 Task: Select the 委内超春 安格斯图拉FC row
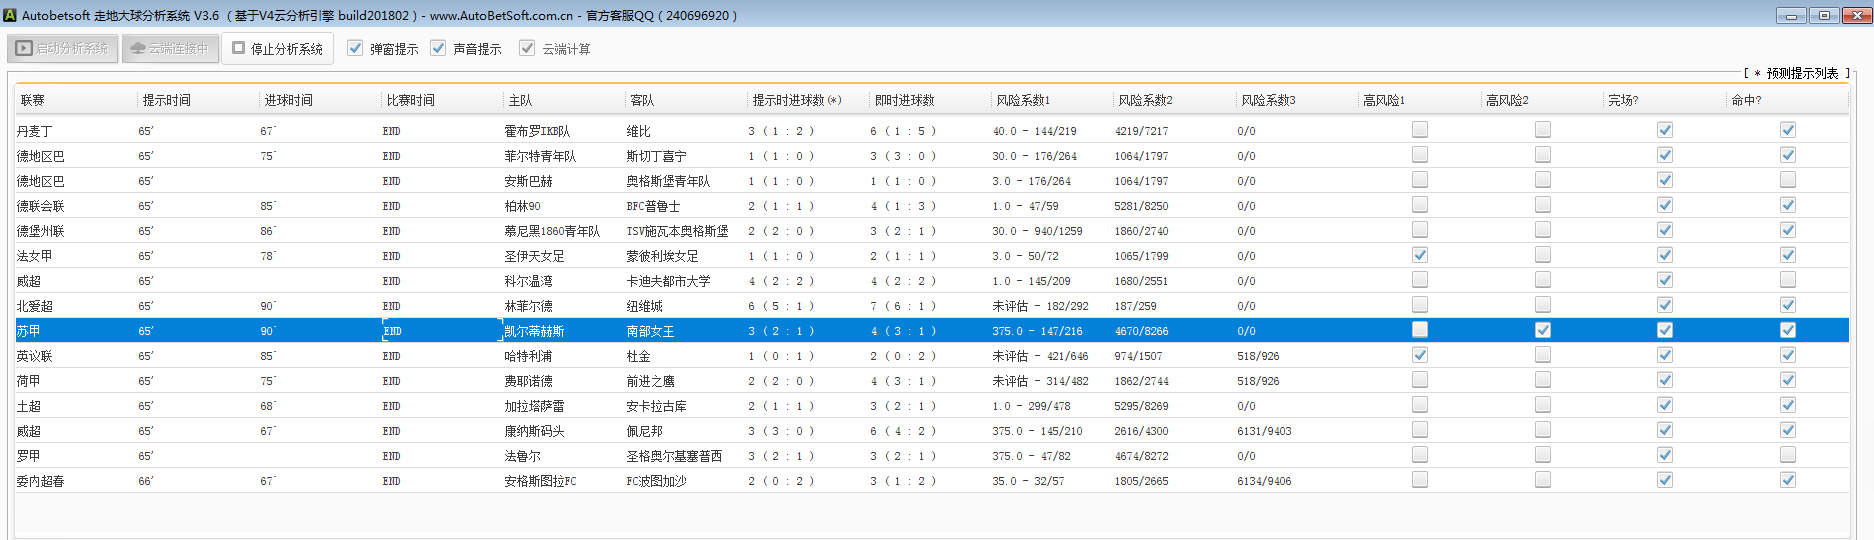pos(540,481)
